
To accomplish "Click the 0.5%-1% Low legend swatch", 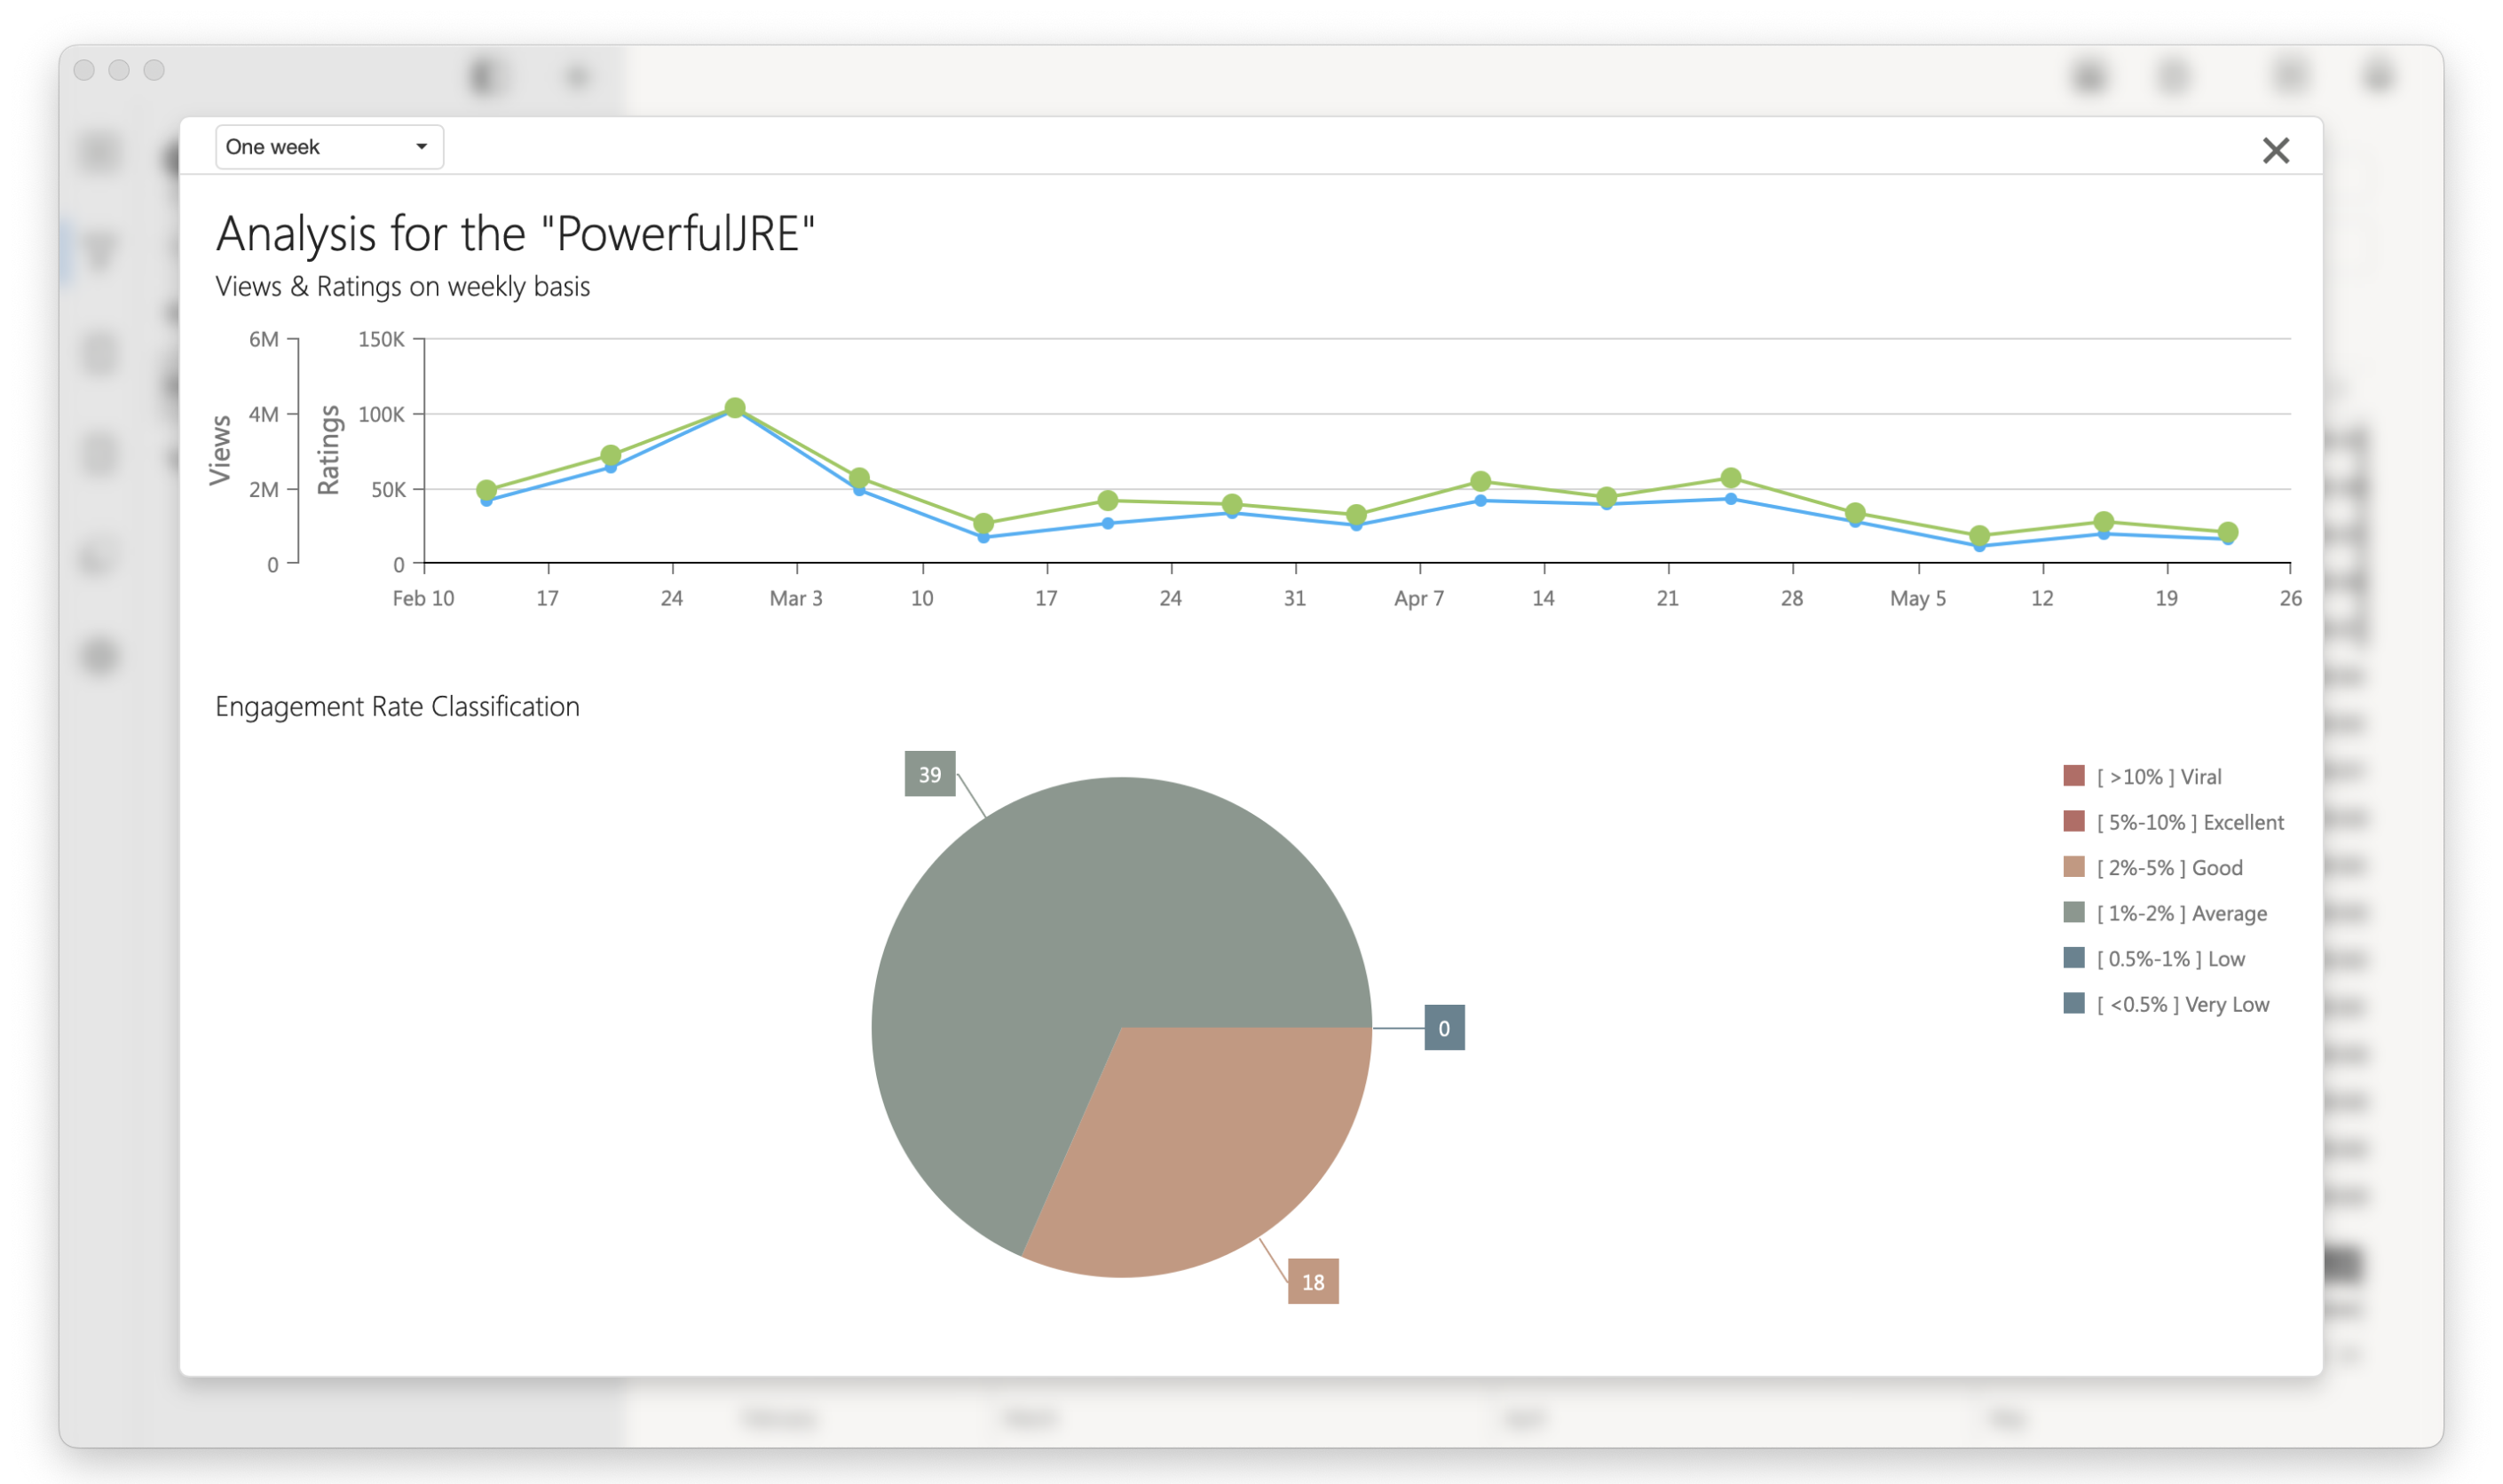I will point(2074,958).
